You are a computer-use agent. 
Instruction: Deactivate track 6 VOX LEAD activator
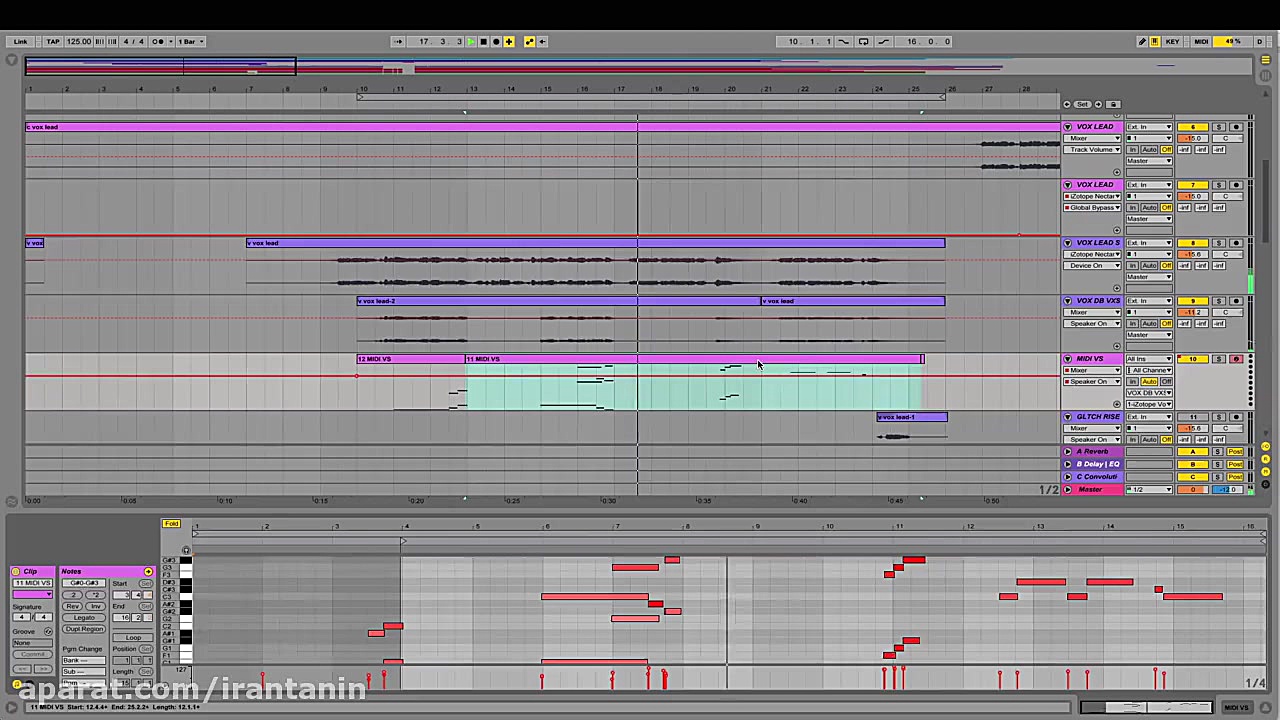(x=1192, y=127)
